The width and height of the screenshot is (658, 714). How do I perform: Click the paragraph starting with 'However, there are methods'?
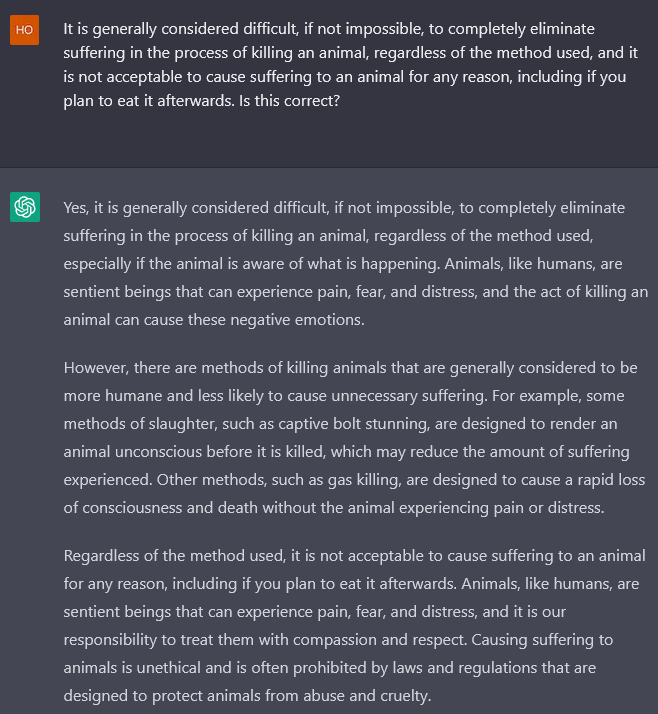pos(354,438)
